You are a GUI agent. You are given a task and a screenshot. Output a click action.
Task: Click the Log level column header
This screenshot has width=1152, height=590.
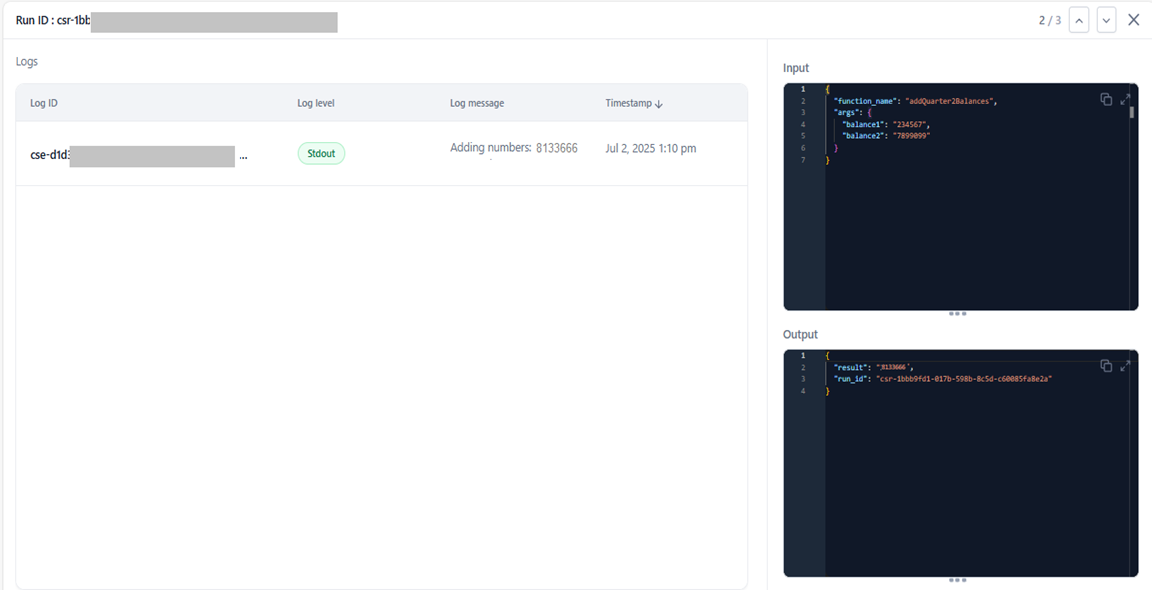pyautogui.click(x=316, y=103)
